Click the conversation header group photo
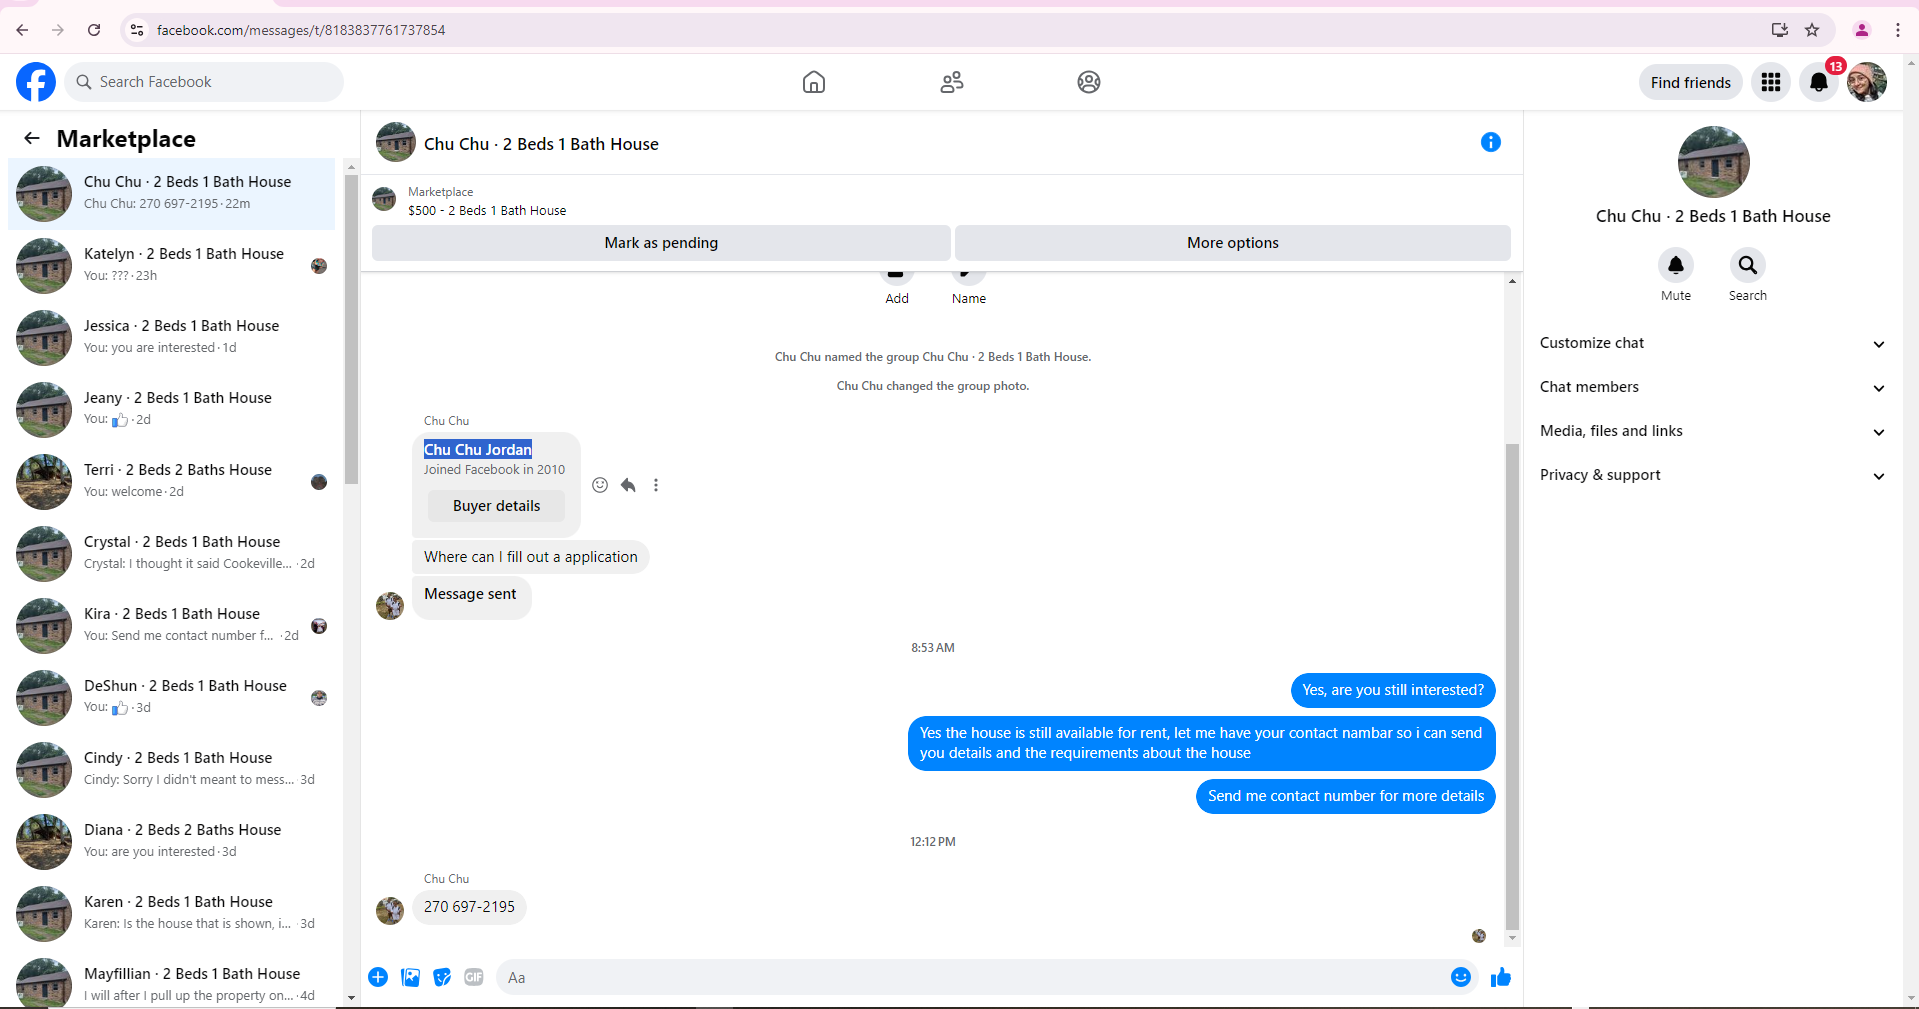The width and height of the screenshot is (1919, 1009). click(395, 143)
